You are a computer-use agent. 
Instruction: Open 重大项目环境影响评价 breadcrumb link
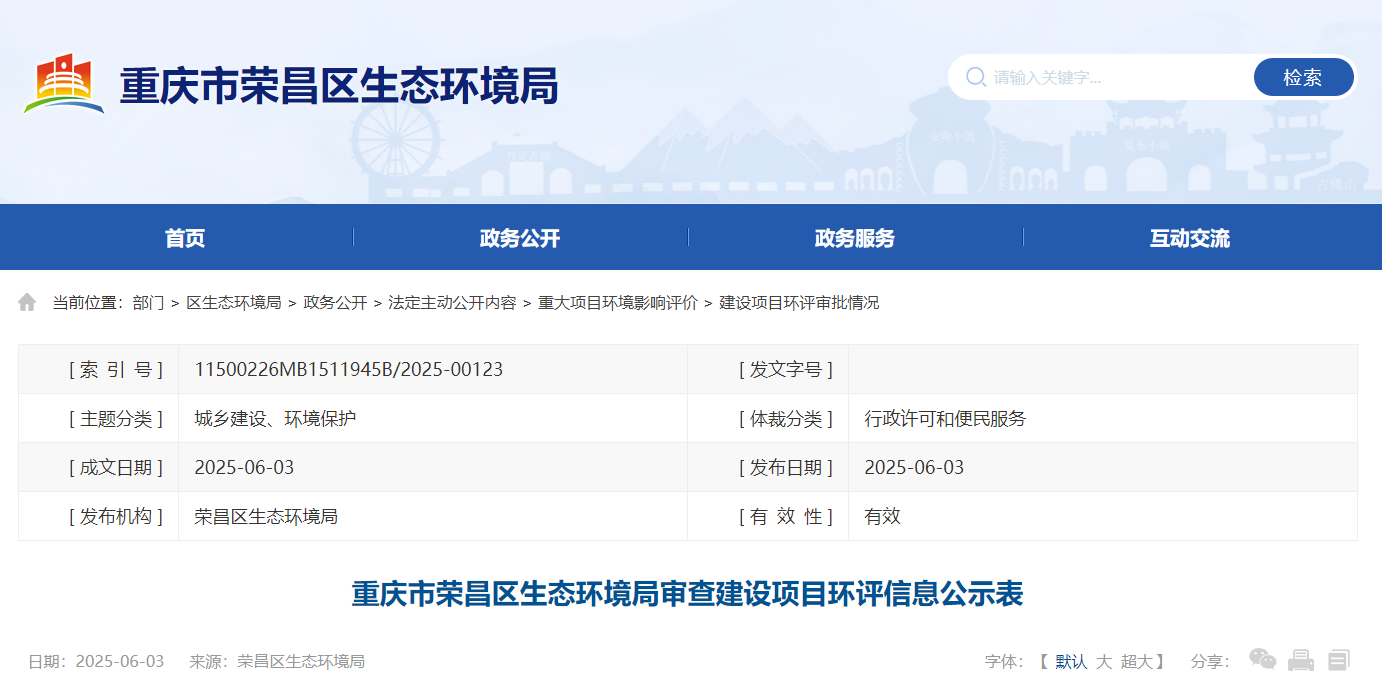click(x=618, y=302)
